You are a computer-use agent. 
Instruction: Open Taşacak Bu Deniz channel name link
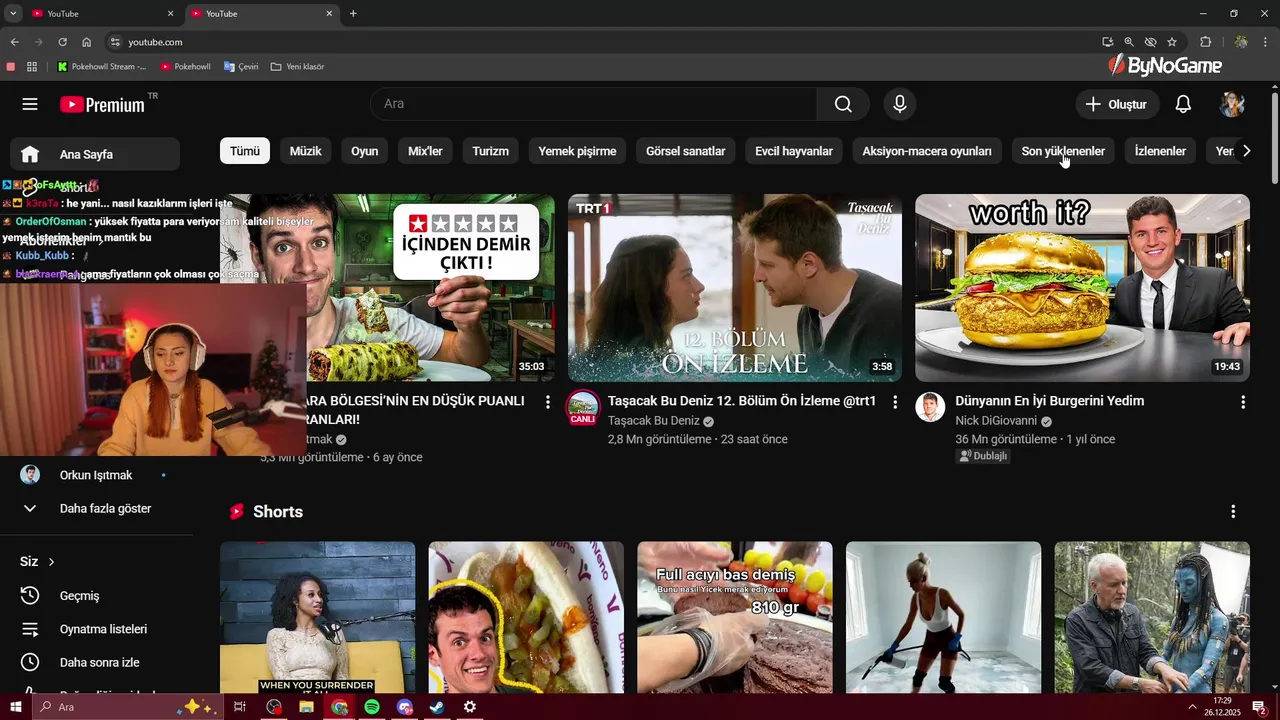pos(654,421)
